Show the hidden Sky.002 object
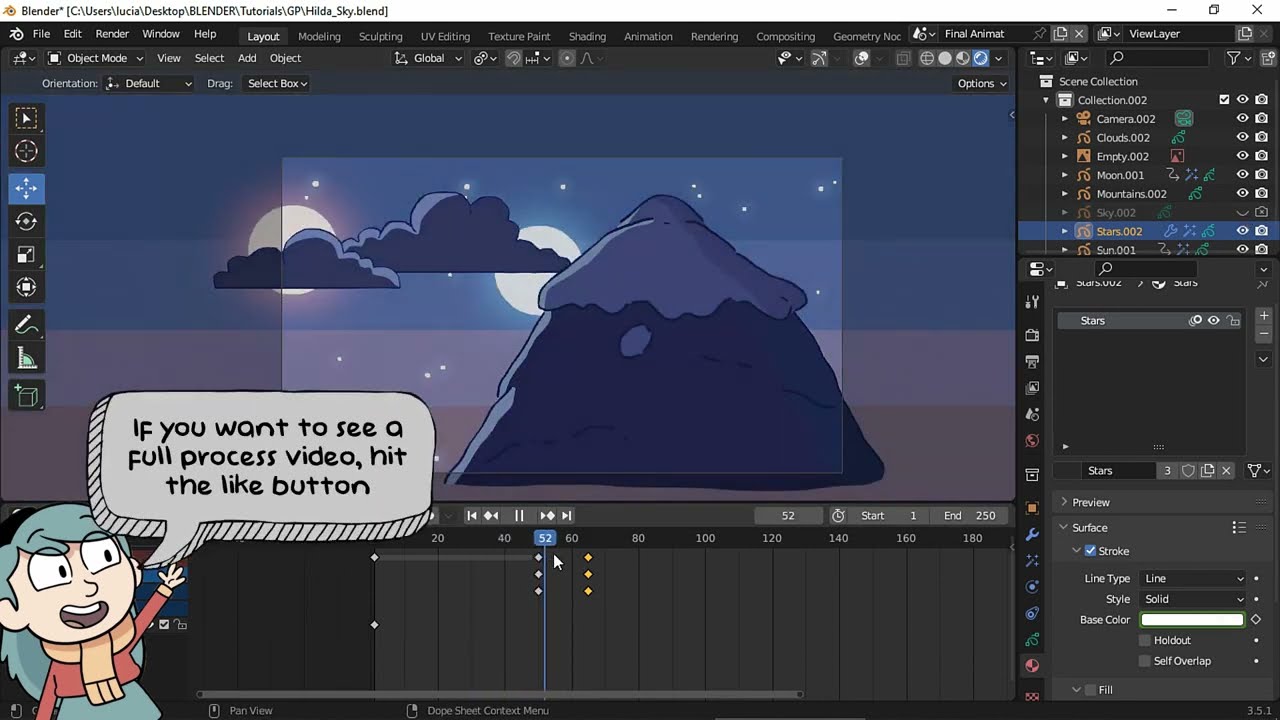The height and width of the screenshot is (720, 1280). (x=1243, y=212)
